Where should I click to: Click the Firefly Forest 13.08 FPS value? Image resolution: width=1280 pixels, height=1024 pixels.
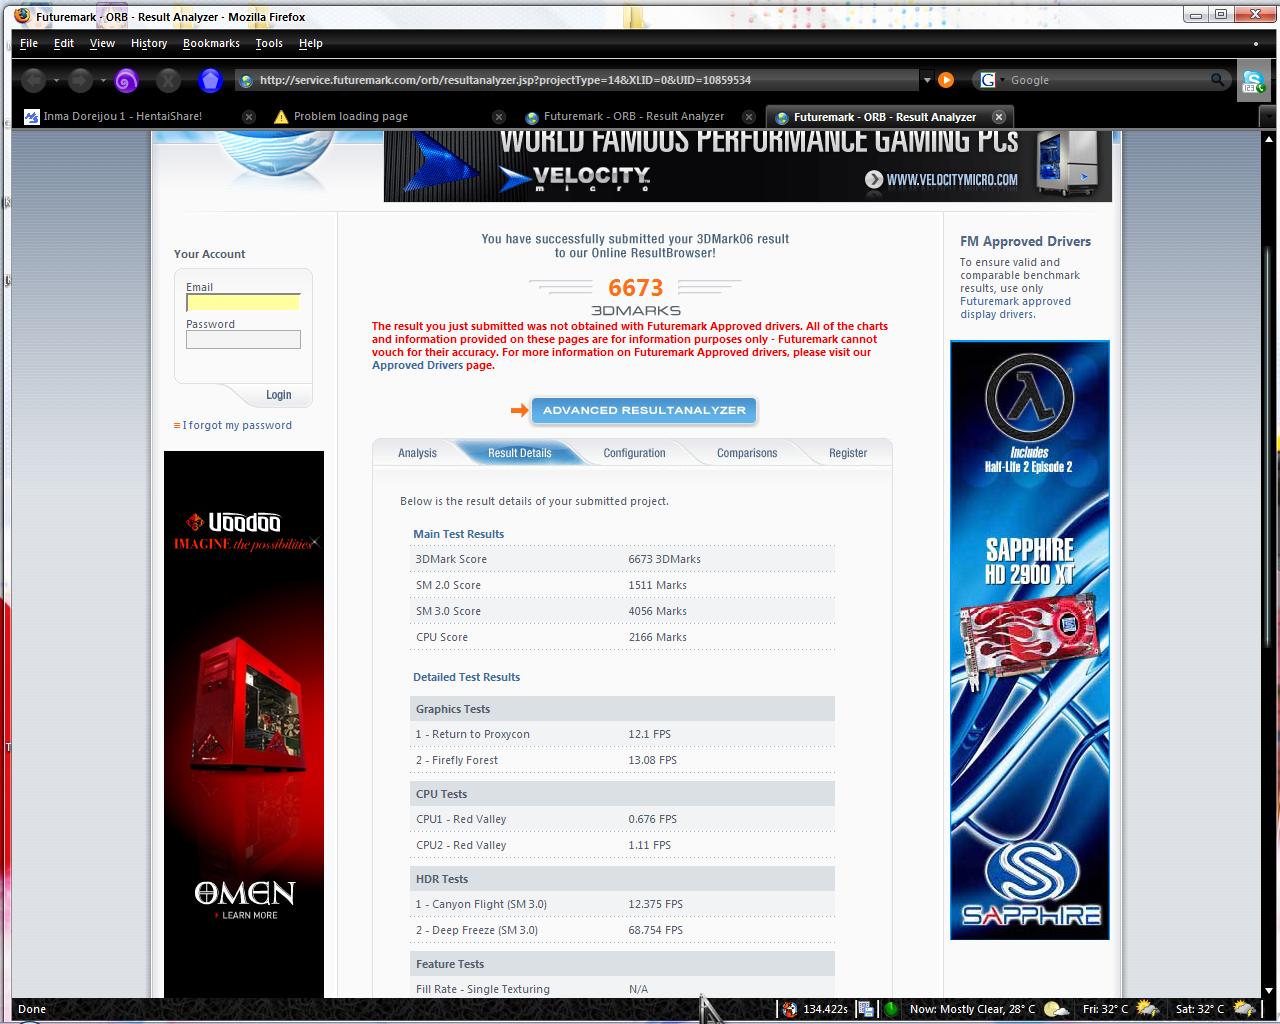click(652, 760)
